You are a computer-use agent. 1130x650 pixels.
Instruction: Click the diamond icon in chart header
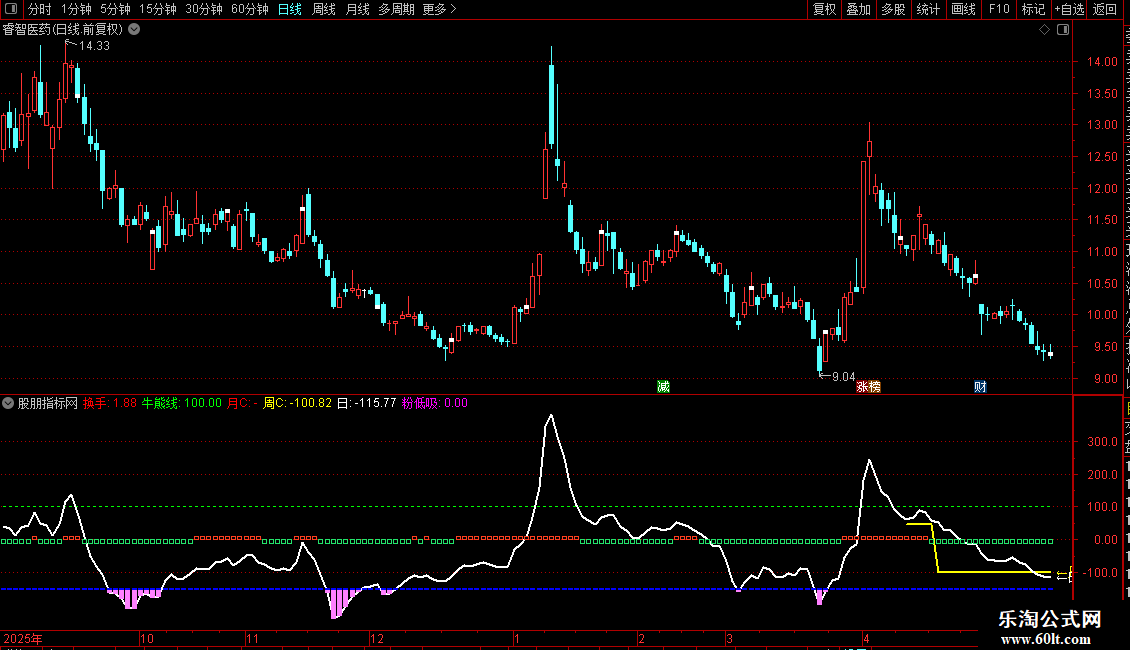(x=1044, y=30)
